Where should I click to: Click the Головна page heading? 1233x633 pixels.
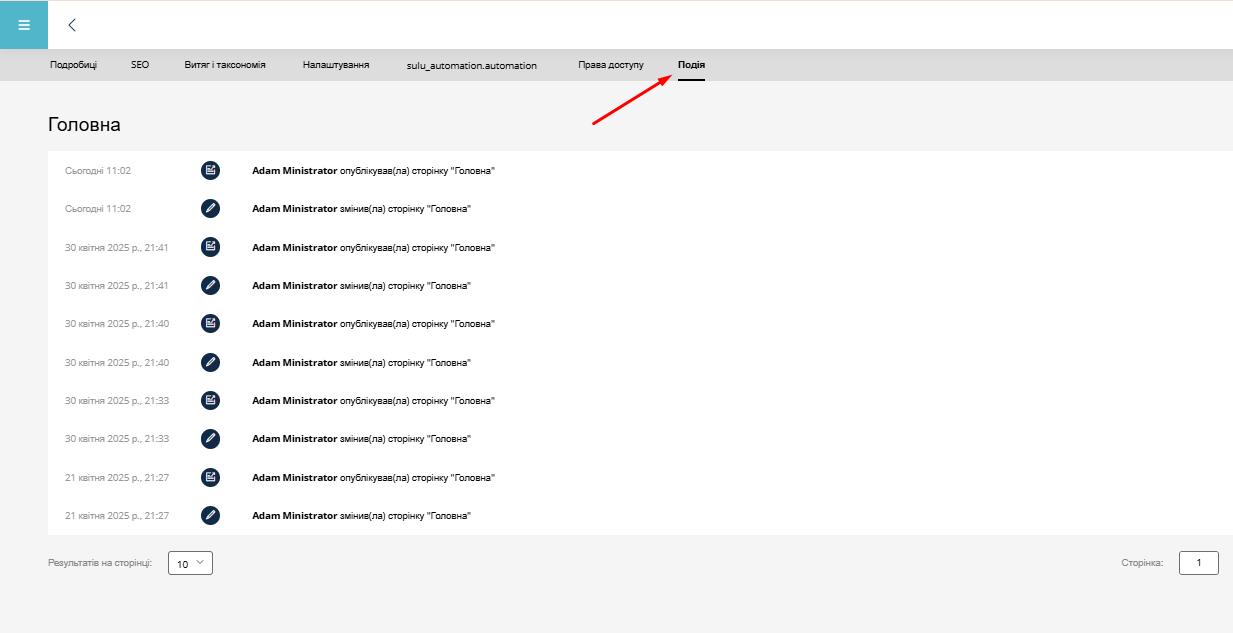(x=84, y=125)
